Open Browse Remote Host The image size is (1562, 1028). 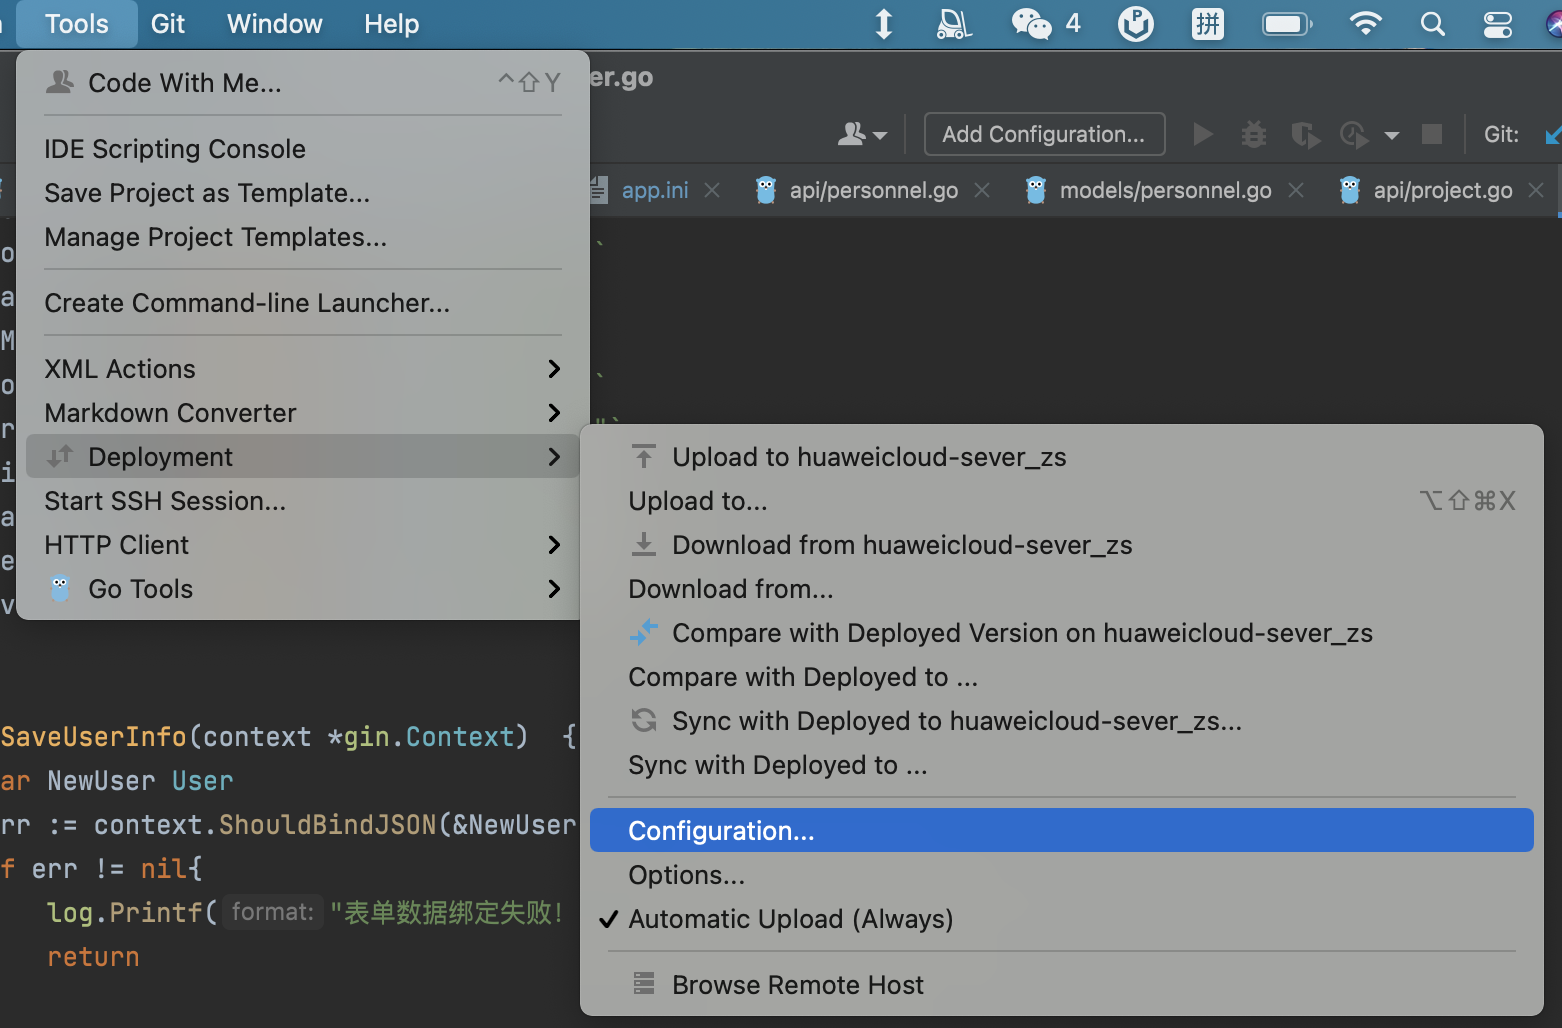(1061, 985)
